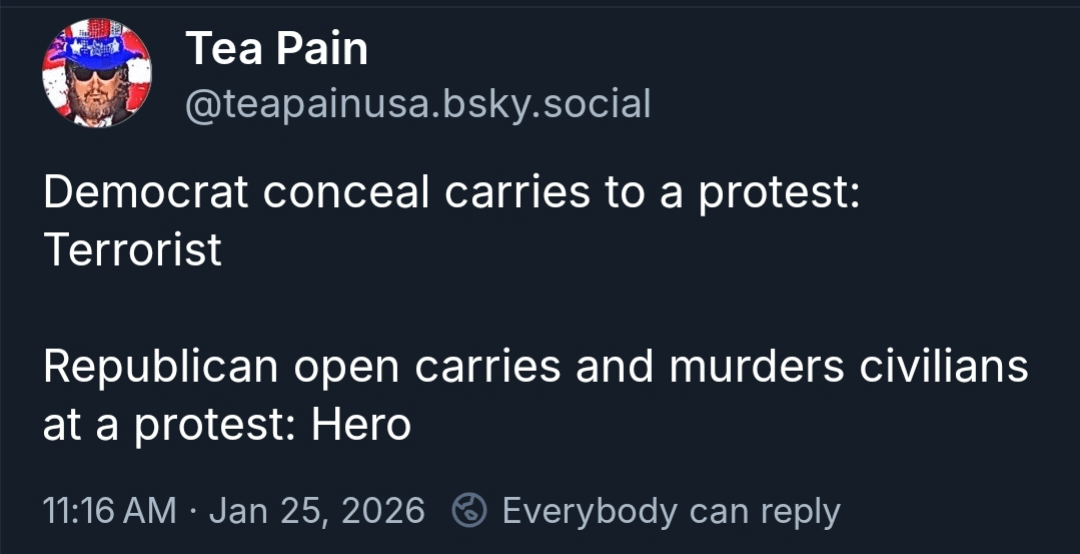The width and height of the screenshot is (1080, 554).
Task: Click the sunglasses on the avatar image
Action: (x=95, y=73)
